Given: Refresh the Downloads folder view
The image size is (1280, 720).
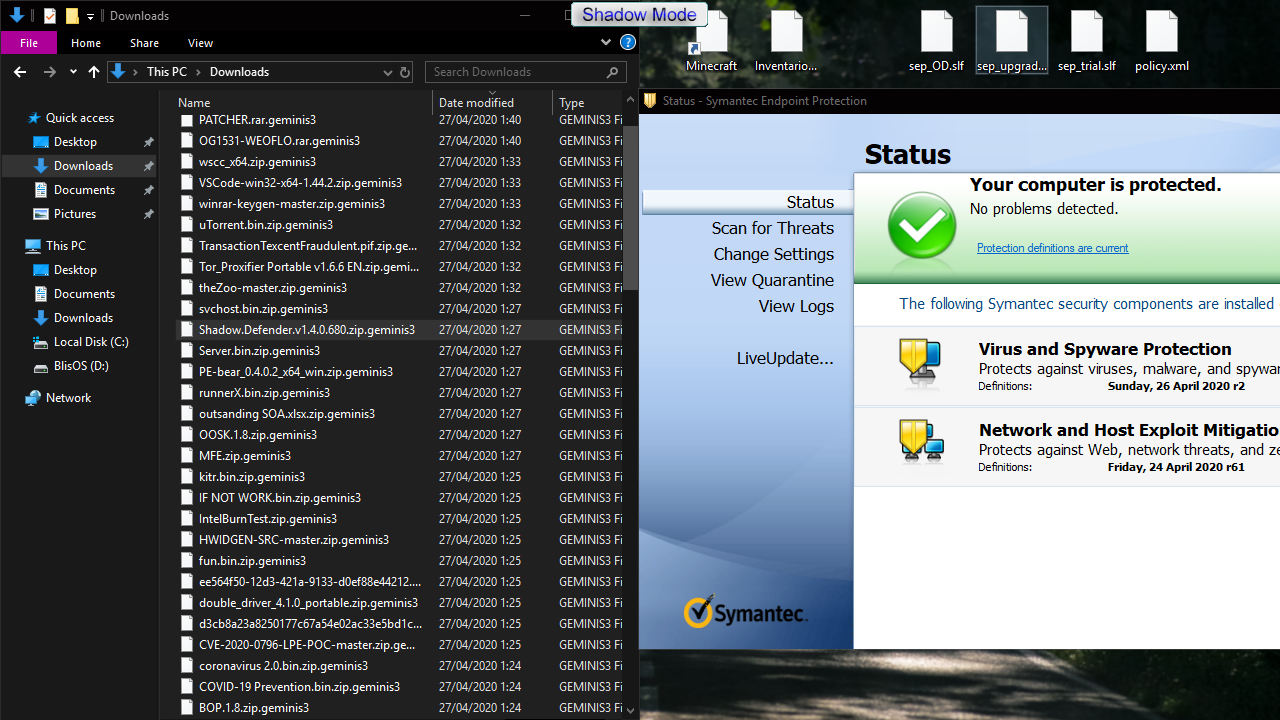Looking at the screenshot, I should coord(405,72).
